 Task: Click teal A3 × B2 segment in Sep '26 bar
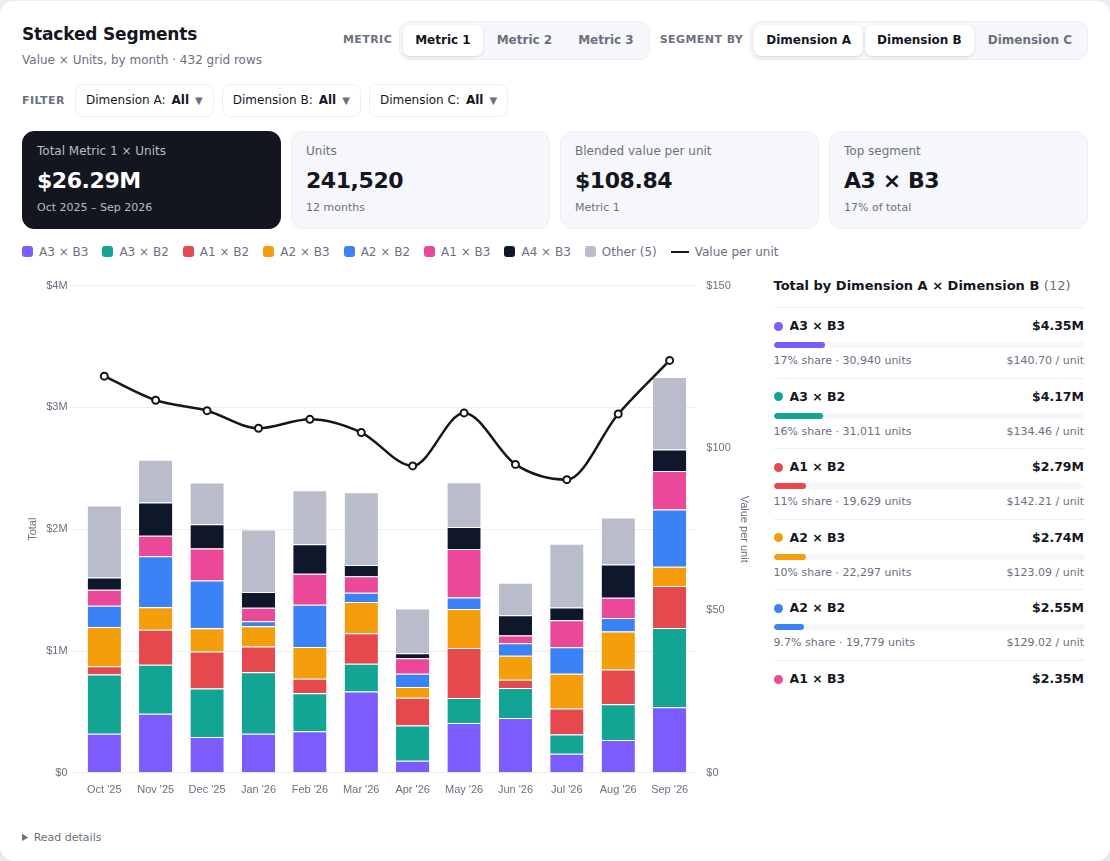click(670, 668)
